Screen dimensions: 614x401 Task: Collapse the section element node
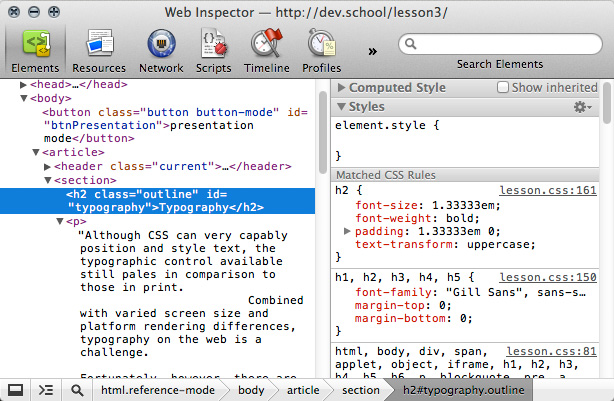coord(48,180)
